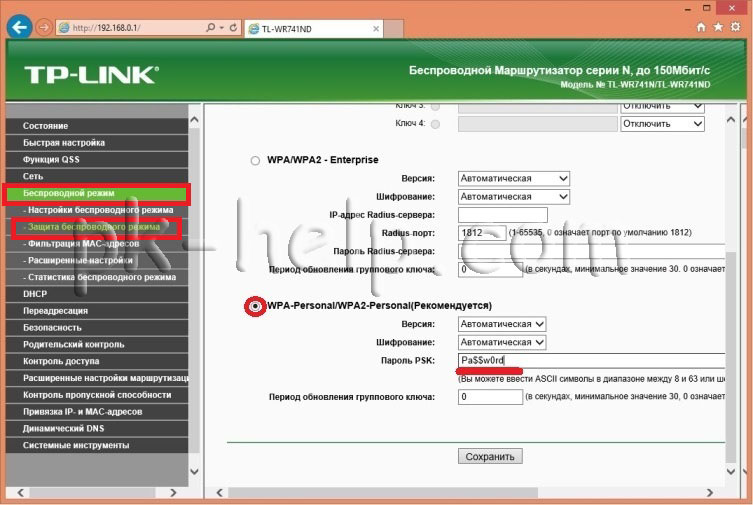Open Расширенные настройки submenu
The width and height of the screenshot is (753, 505).
(x=97, y=260)
